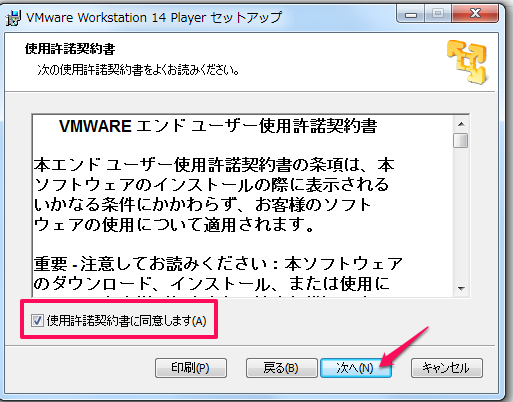This screenshot has height=402, width=513.
Task: Click the disabled maximize button in title bar
Action: pyautogui.click(x=438, y=14)
